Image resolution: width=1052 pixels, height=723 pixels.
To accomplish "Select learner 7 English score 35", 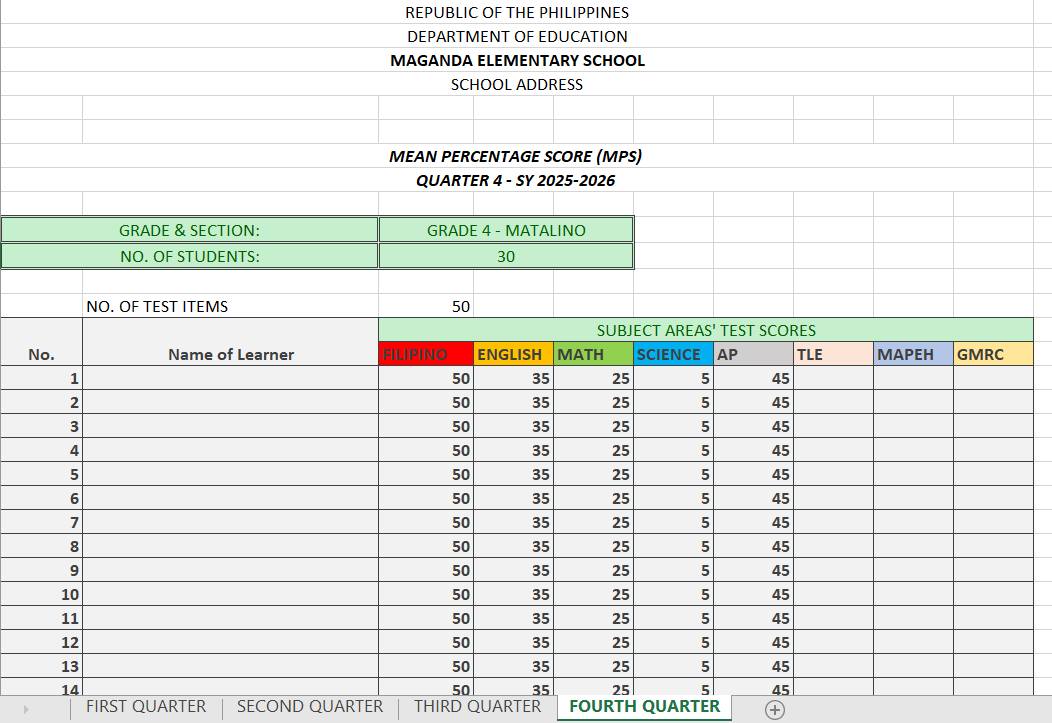I will point(513,522).
